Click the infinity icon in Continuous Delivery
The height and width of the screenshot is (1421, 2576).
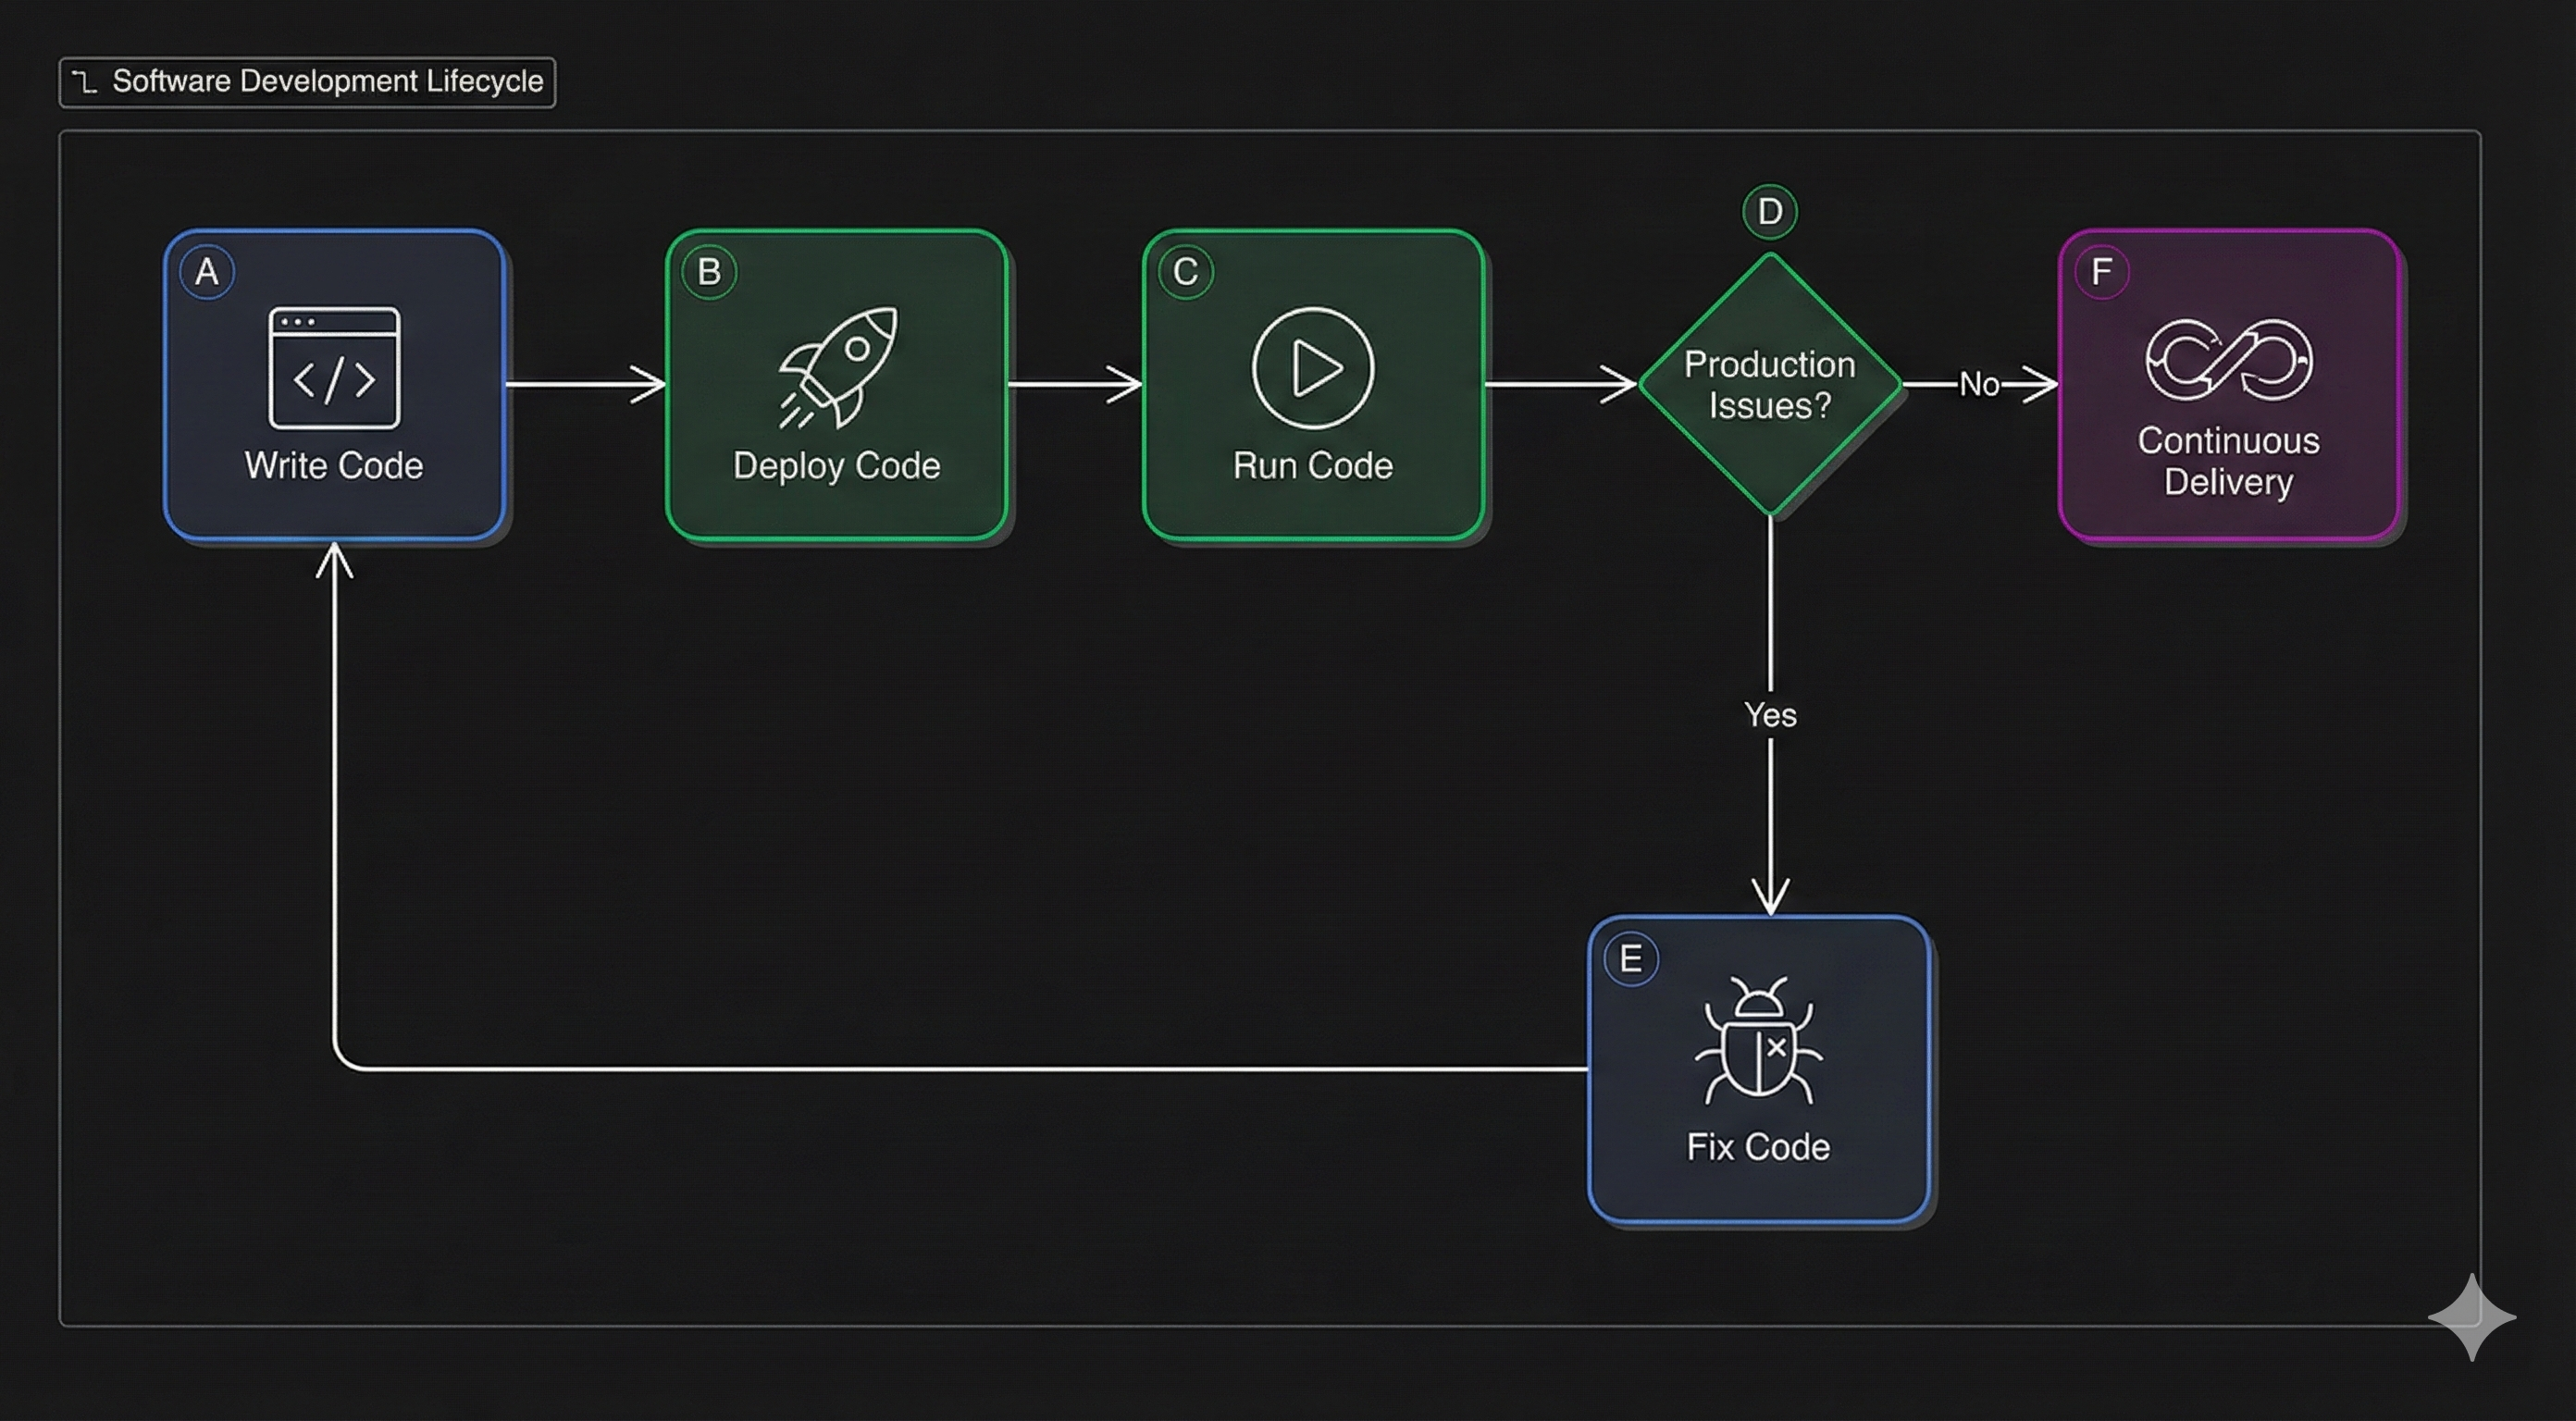(x=2228, y=360)
